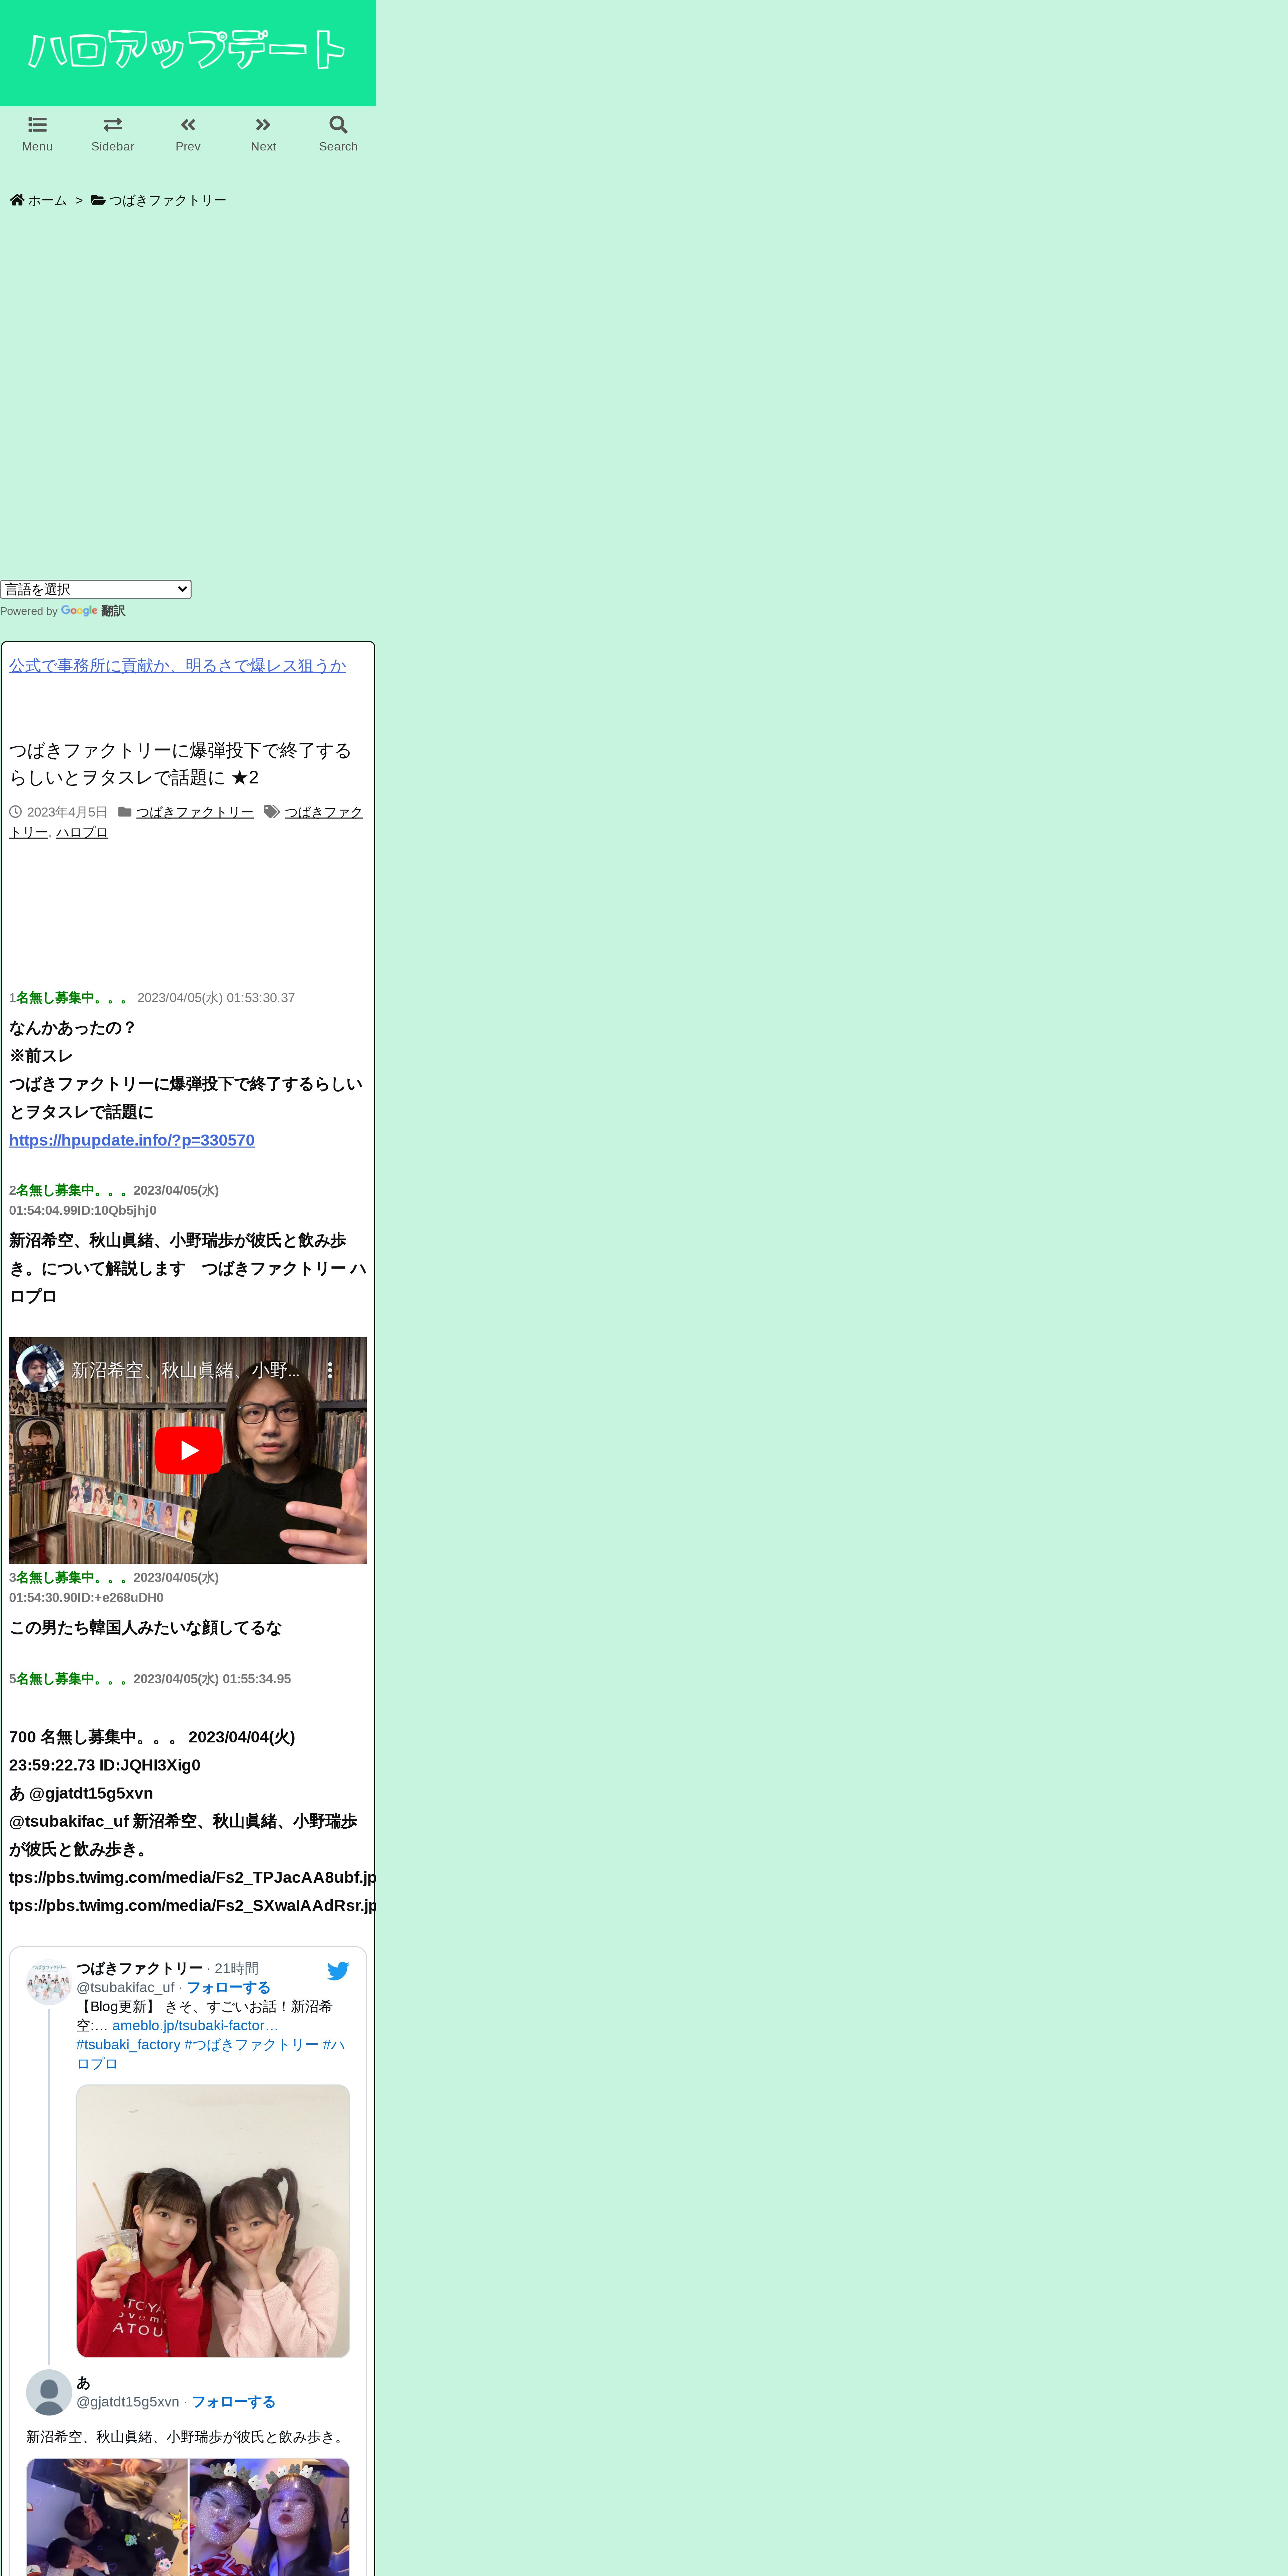Viewport: 1288px width, 2576px height.
Task: Click the Google 翻訳 logo
Action: 93,611
